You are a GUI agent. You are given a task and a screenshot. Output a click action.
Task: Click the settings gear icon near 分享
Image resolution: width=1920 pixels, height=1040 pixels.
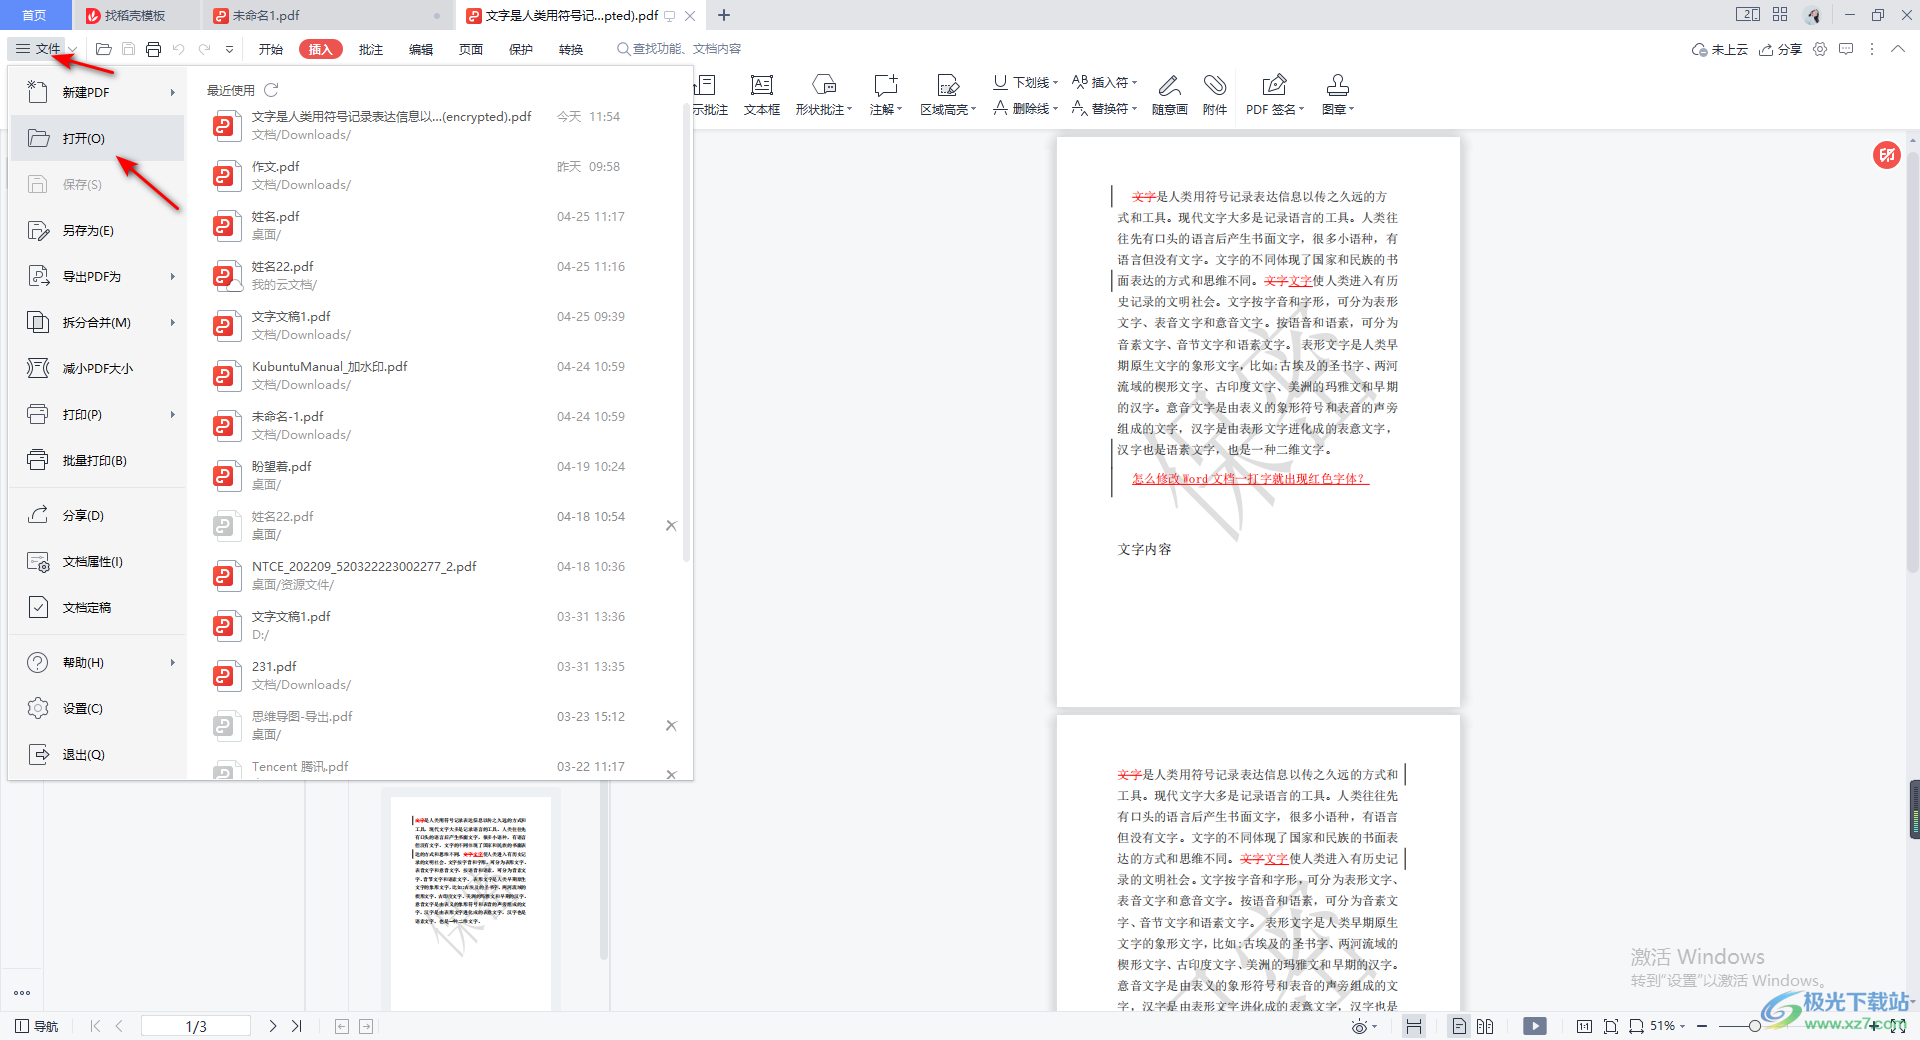(x=1820, y=49)
